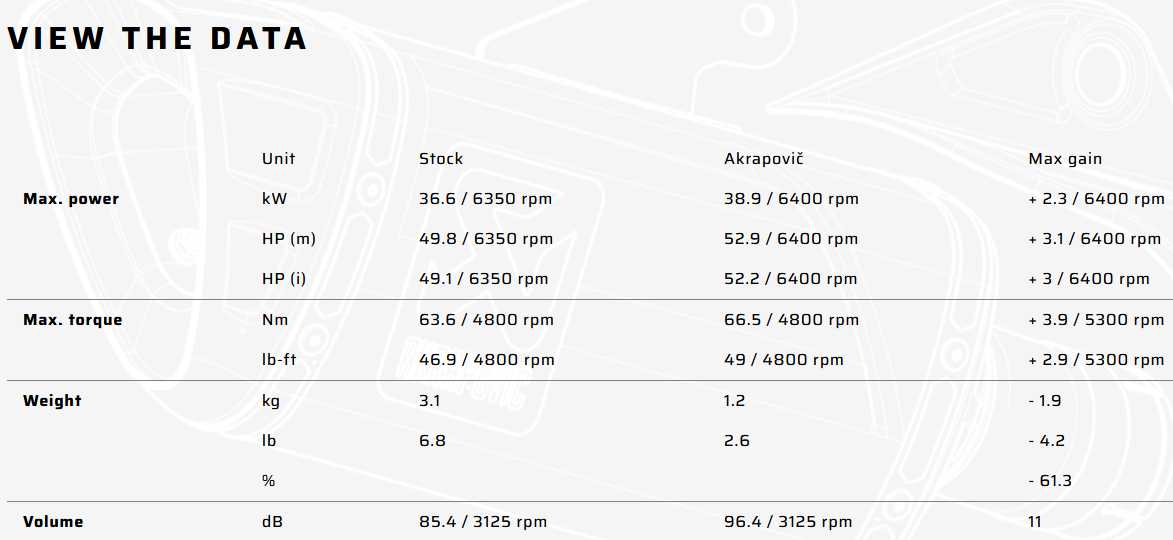Select the "+ 3.1 / 6400 rpm" gain

[x=1095, y=238]
